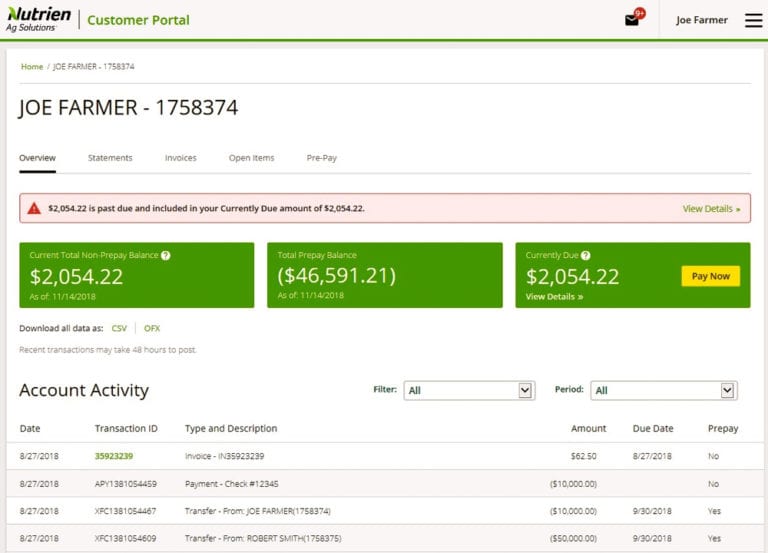Download all data as CSV
768x553 pixels.
coord(119,328)
